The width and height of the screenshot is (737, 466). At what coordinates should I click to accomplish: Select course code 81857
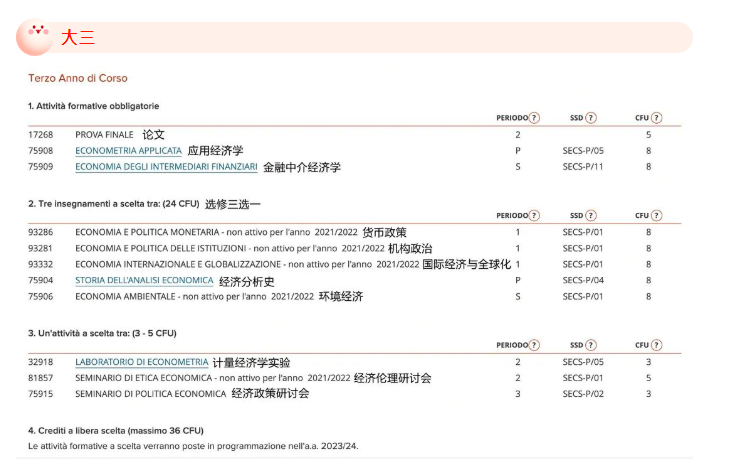[41, 378]
